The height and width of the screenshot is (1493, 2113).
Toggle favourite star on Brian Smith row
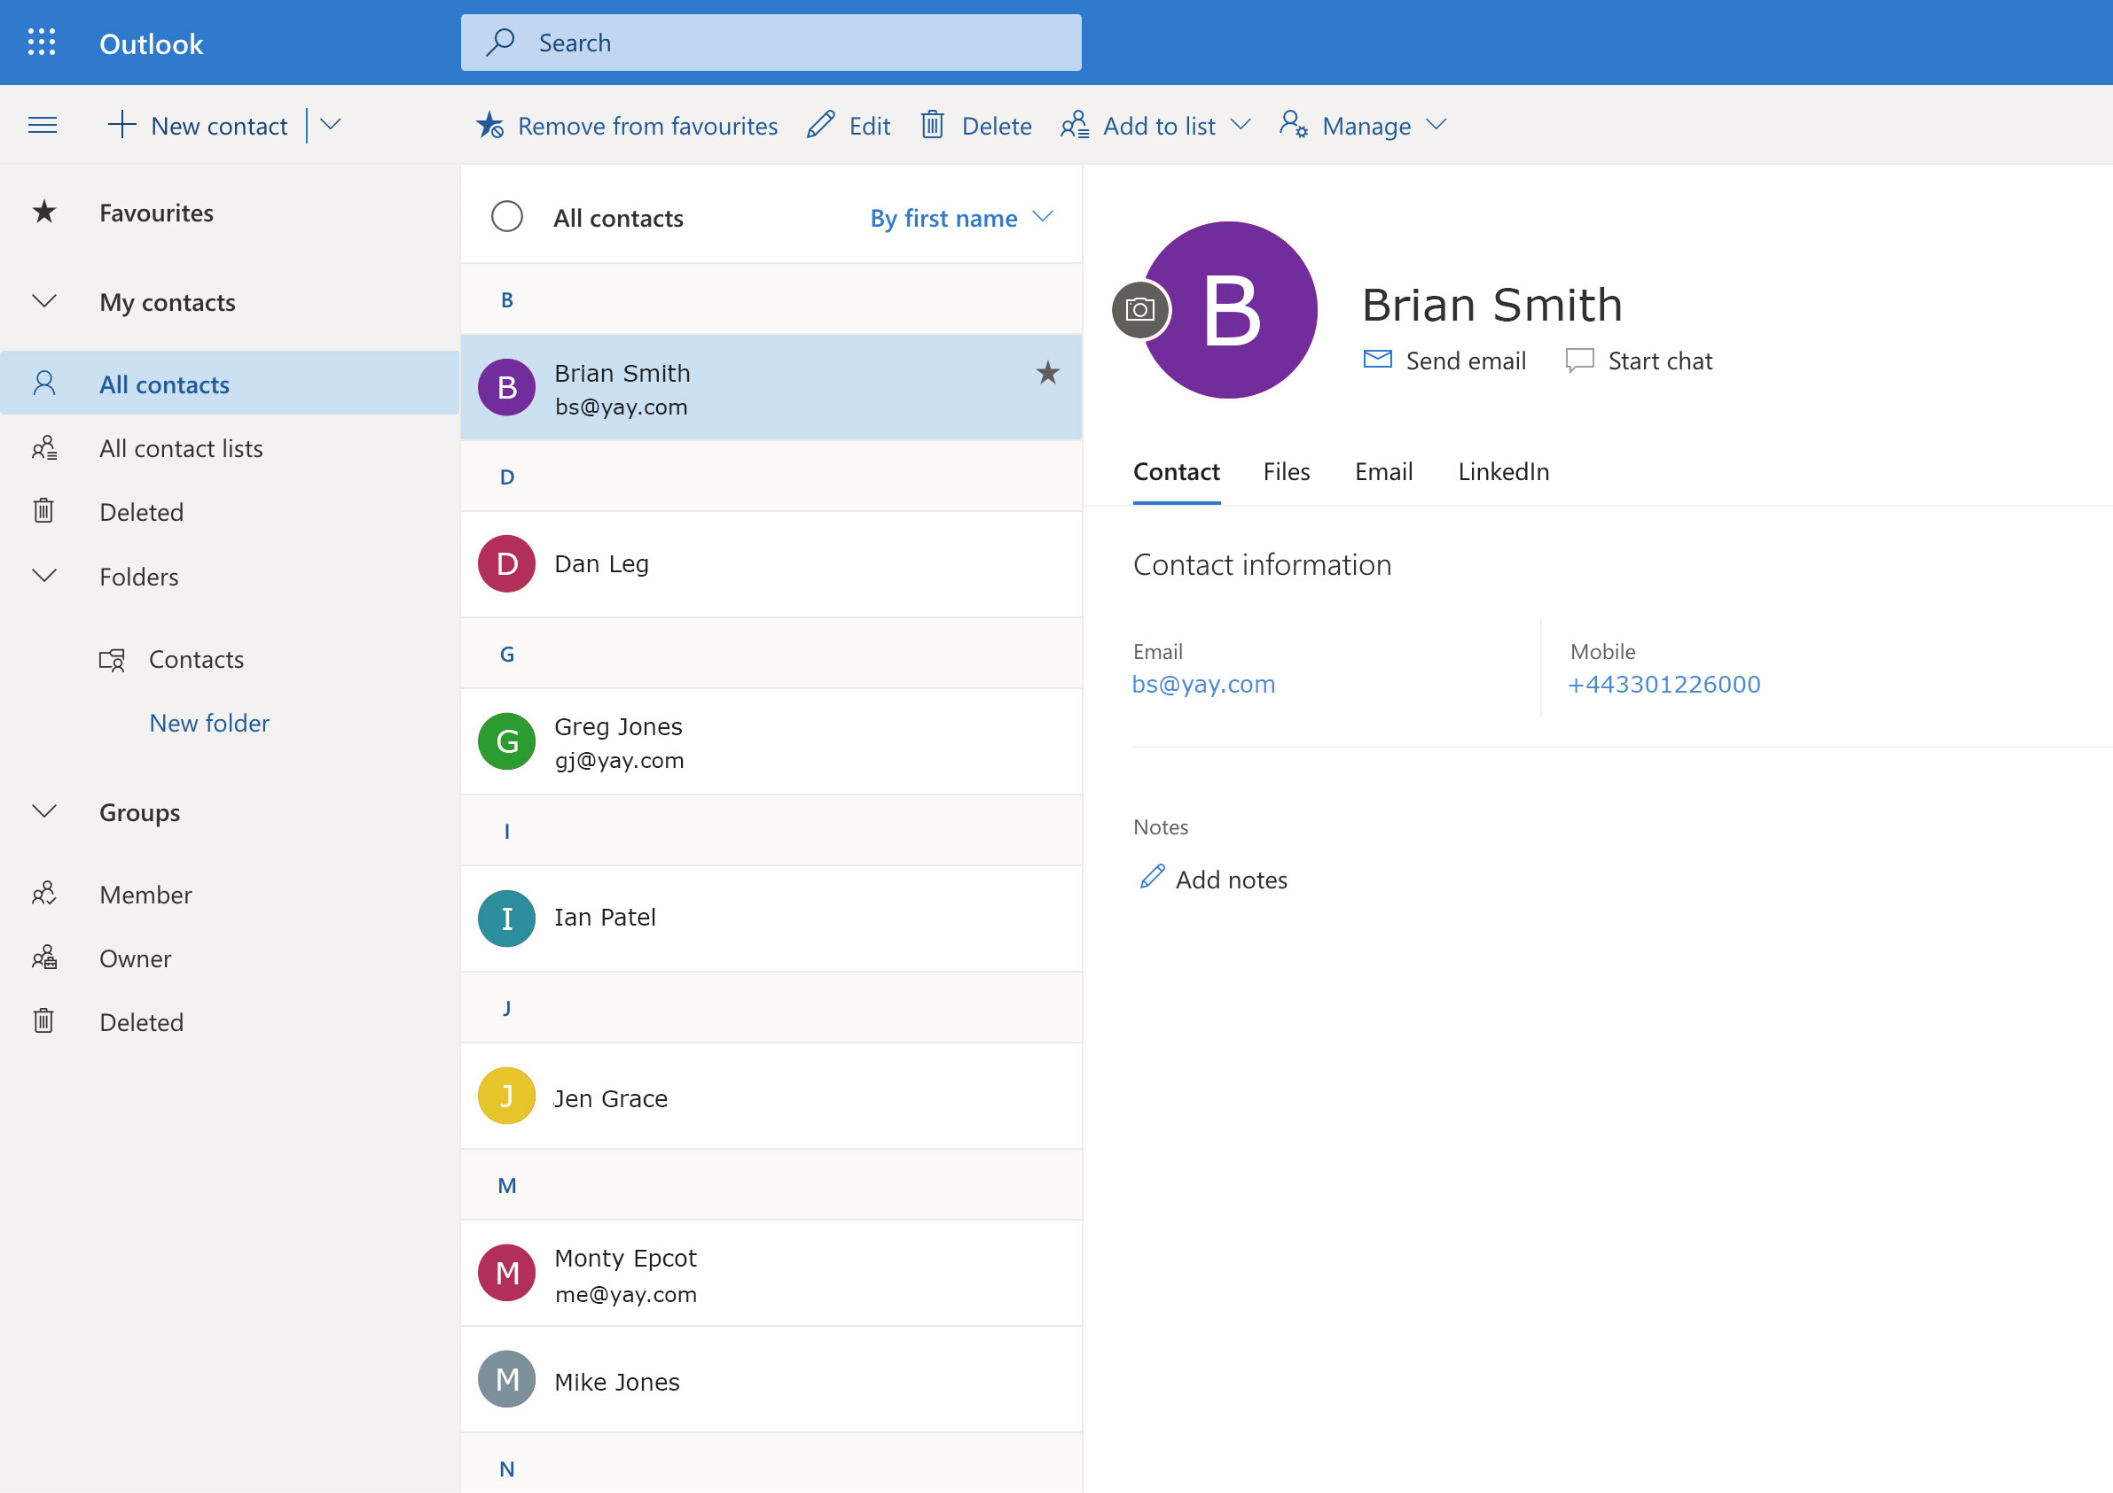1047,373
